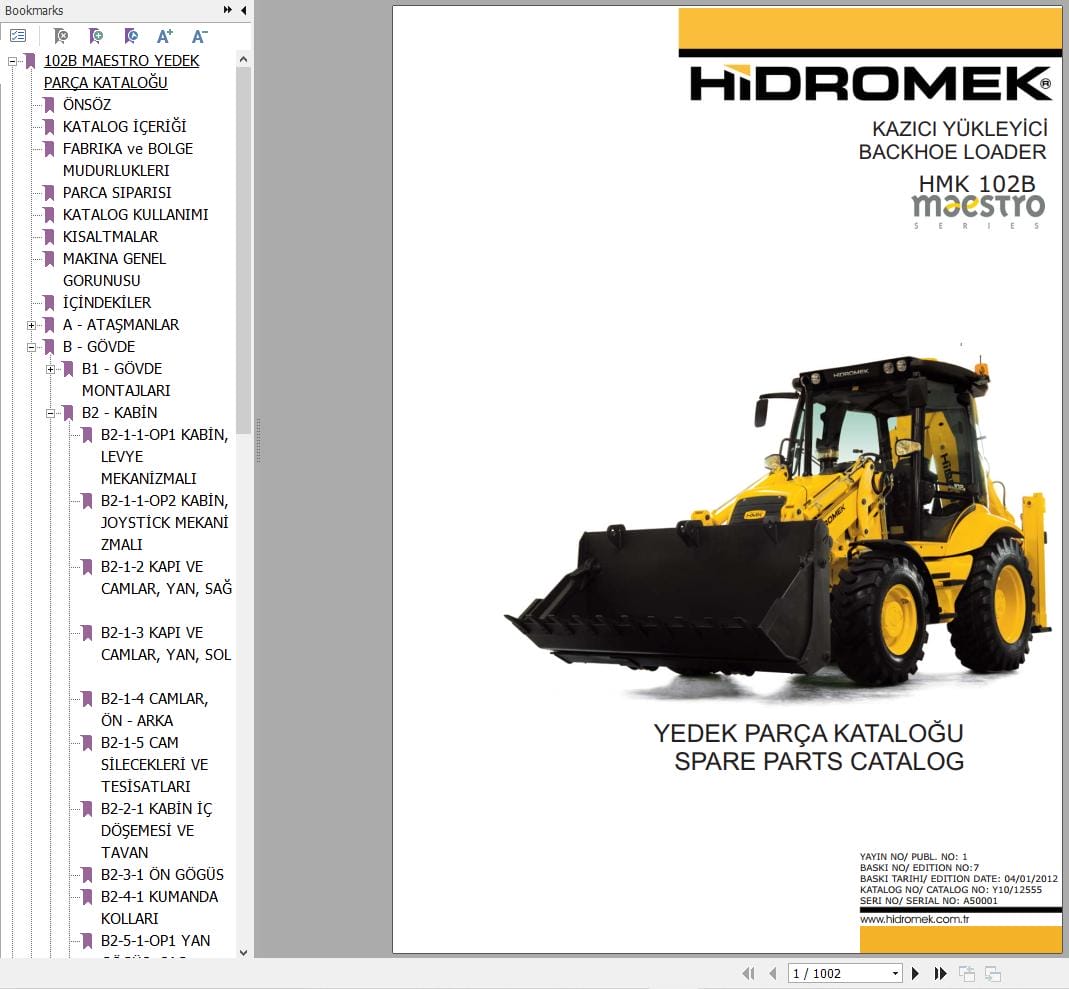This screenshot has width=1069, height=989.
Task: Open the İÇİNDEKİLER bookmark
Action: (x=108, y=302)
